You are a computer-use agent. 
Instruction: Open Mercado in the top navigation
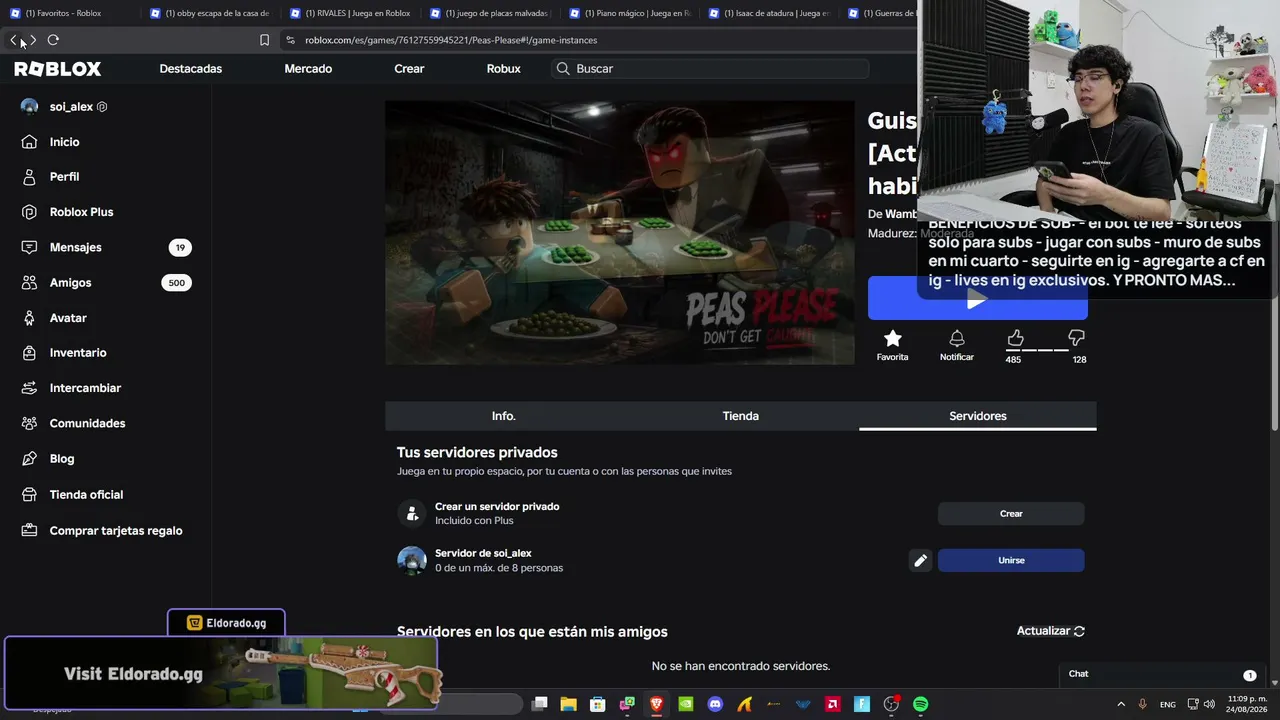click(x=308, y=69)
